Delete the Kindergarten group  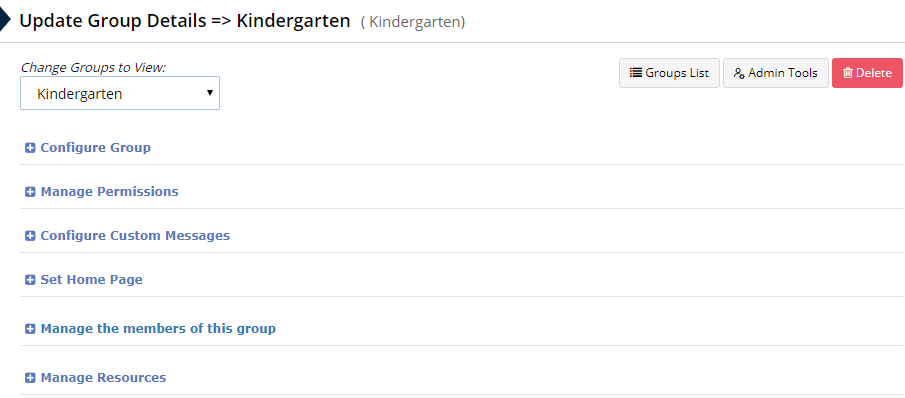point(867,73)
